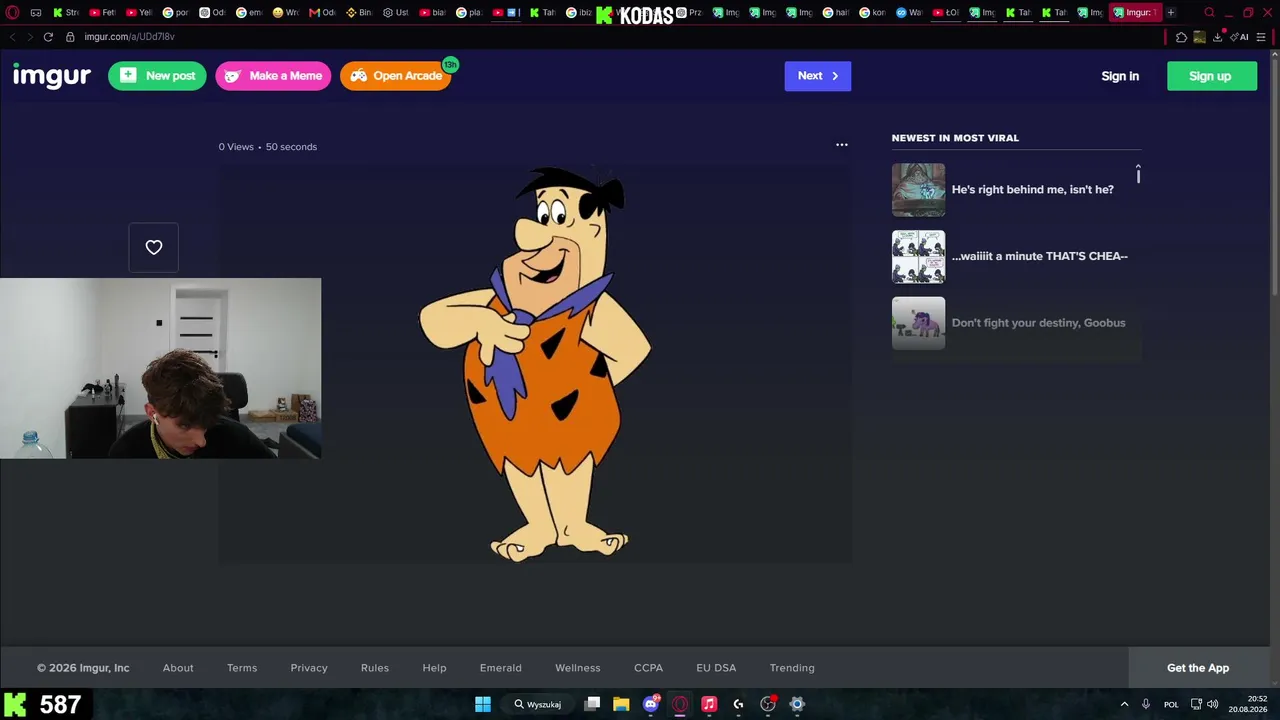The image size is (1280, 720).
Task: Switch to the ŁOI YouTube tab
Action: pyautogui.click(x=946, y=13)
